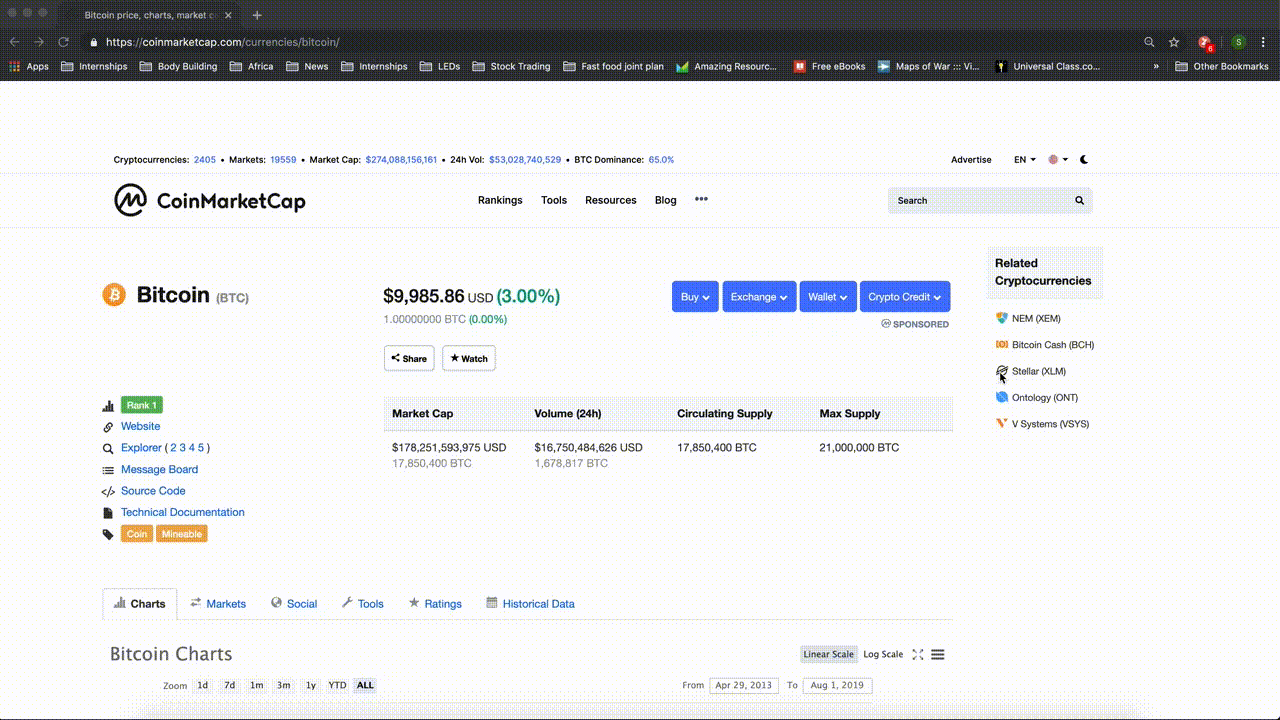Viewport: 1280px width, 720px height.
Task: Click the BTC Dominance 65.0% value
Action: click(662, 159)
